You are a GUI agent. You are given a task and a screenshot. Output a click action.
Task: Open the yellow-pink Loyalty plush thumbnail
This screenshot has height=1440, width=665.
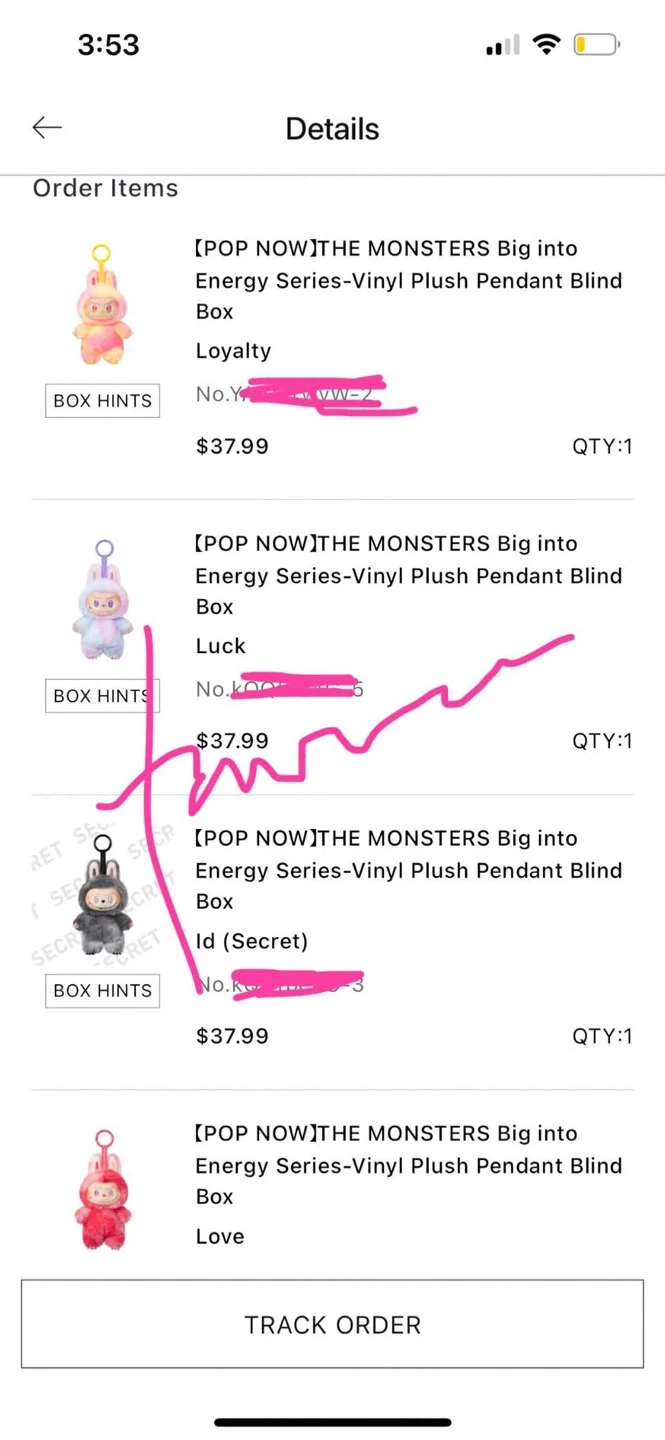click(102, 306)
